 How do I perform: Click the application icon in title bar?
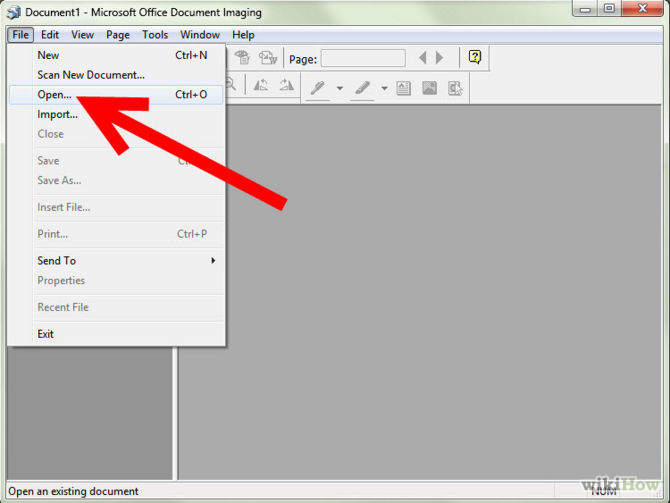[13, 12]
